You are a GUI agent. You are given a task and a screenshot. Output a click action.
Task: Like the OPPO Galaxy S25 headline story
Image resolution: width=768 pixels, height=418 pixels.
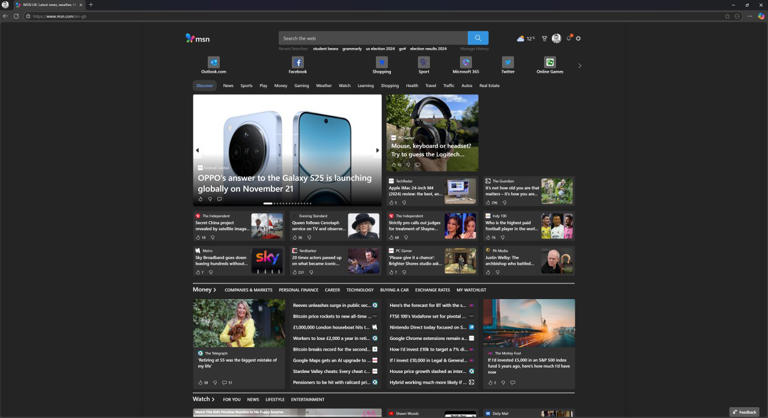[x=200, y=199]
